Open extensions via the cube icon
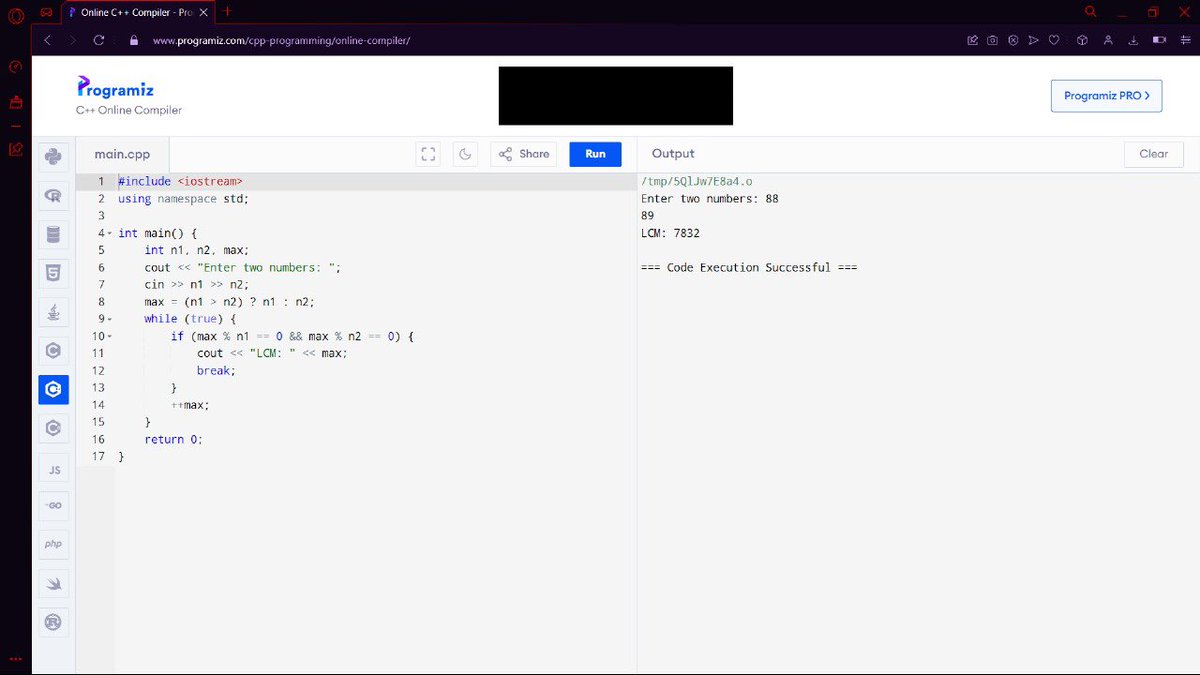This screenshot has height=675, width=1200. (1082, 40)
